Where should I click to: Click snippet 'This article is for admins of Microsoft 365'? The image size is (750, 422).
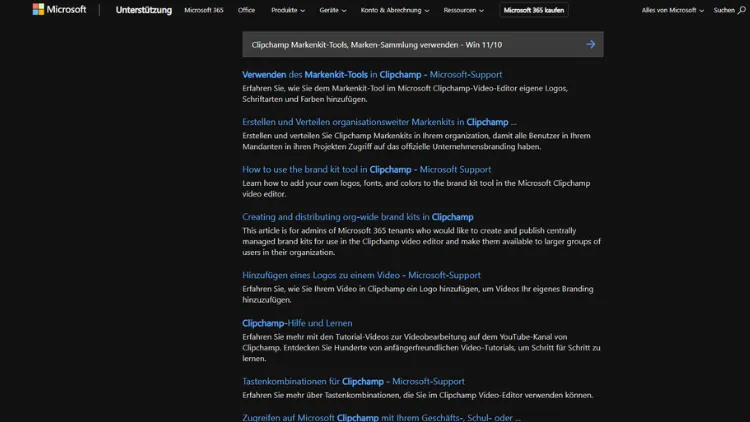[x=421, y=241]
